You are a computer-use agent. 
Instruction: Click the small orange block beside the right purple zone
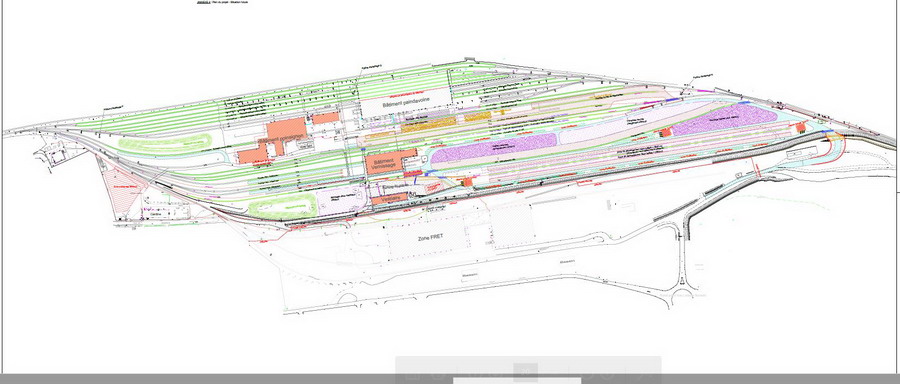click(665, 133)
